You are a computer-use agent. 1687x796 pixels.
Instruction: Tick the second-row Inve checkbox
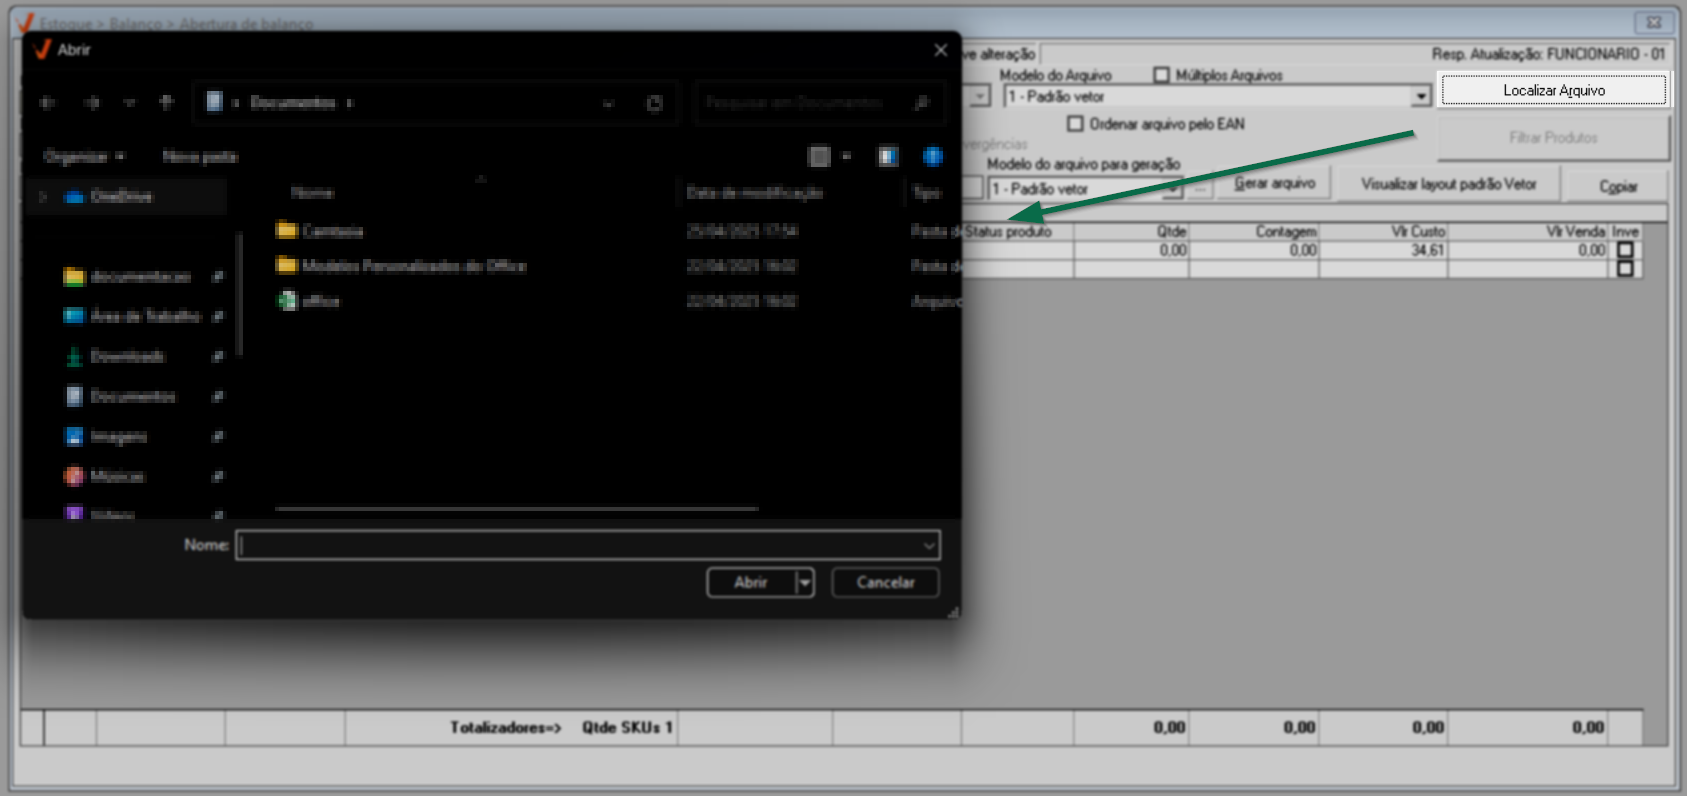[1625, 268]
